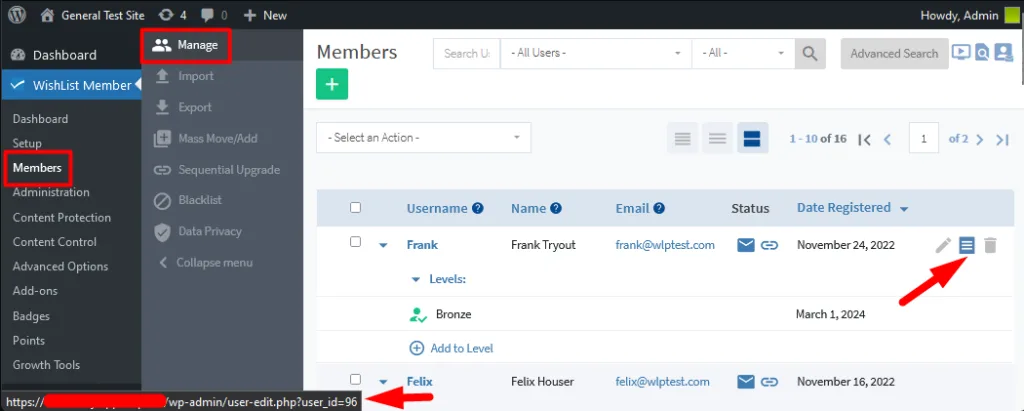
Task: Open the All Users dropdown
Action: [596, 54]
